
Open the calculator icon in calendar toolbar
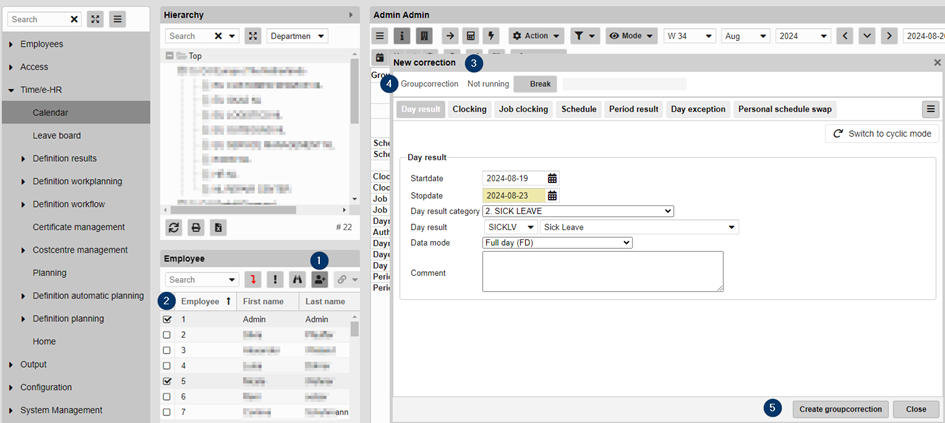point(469,36)
